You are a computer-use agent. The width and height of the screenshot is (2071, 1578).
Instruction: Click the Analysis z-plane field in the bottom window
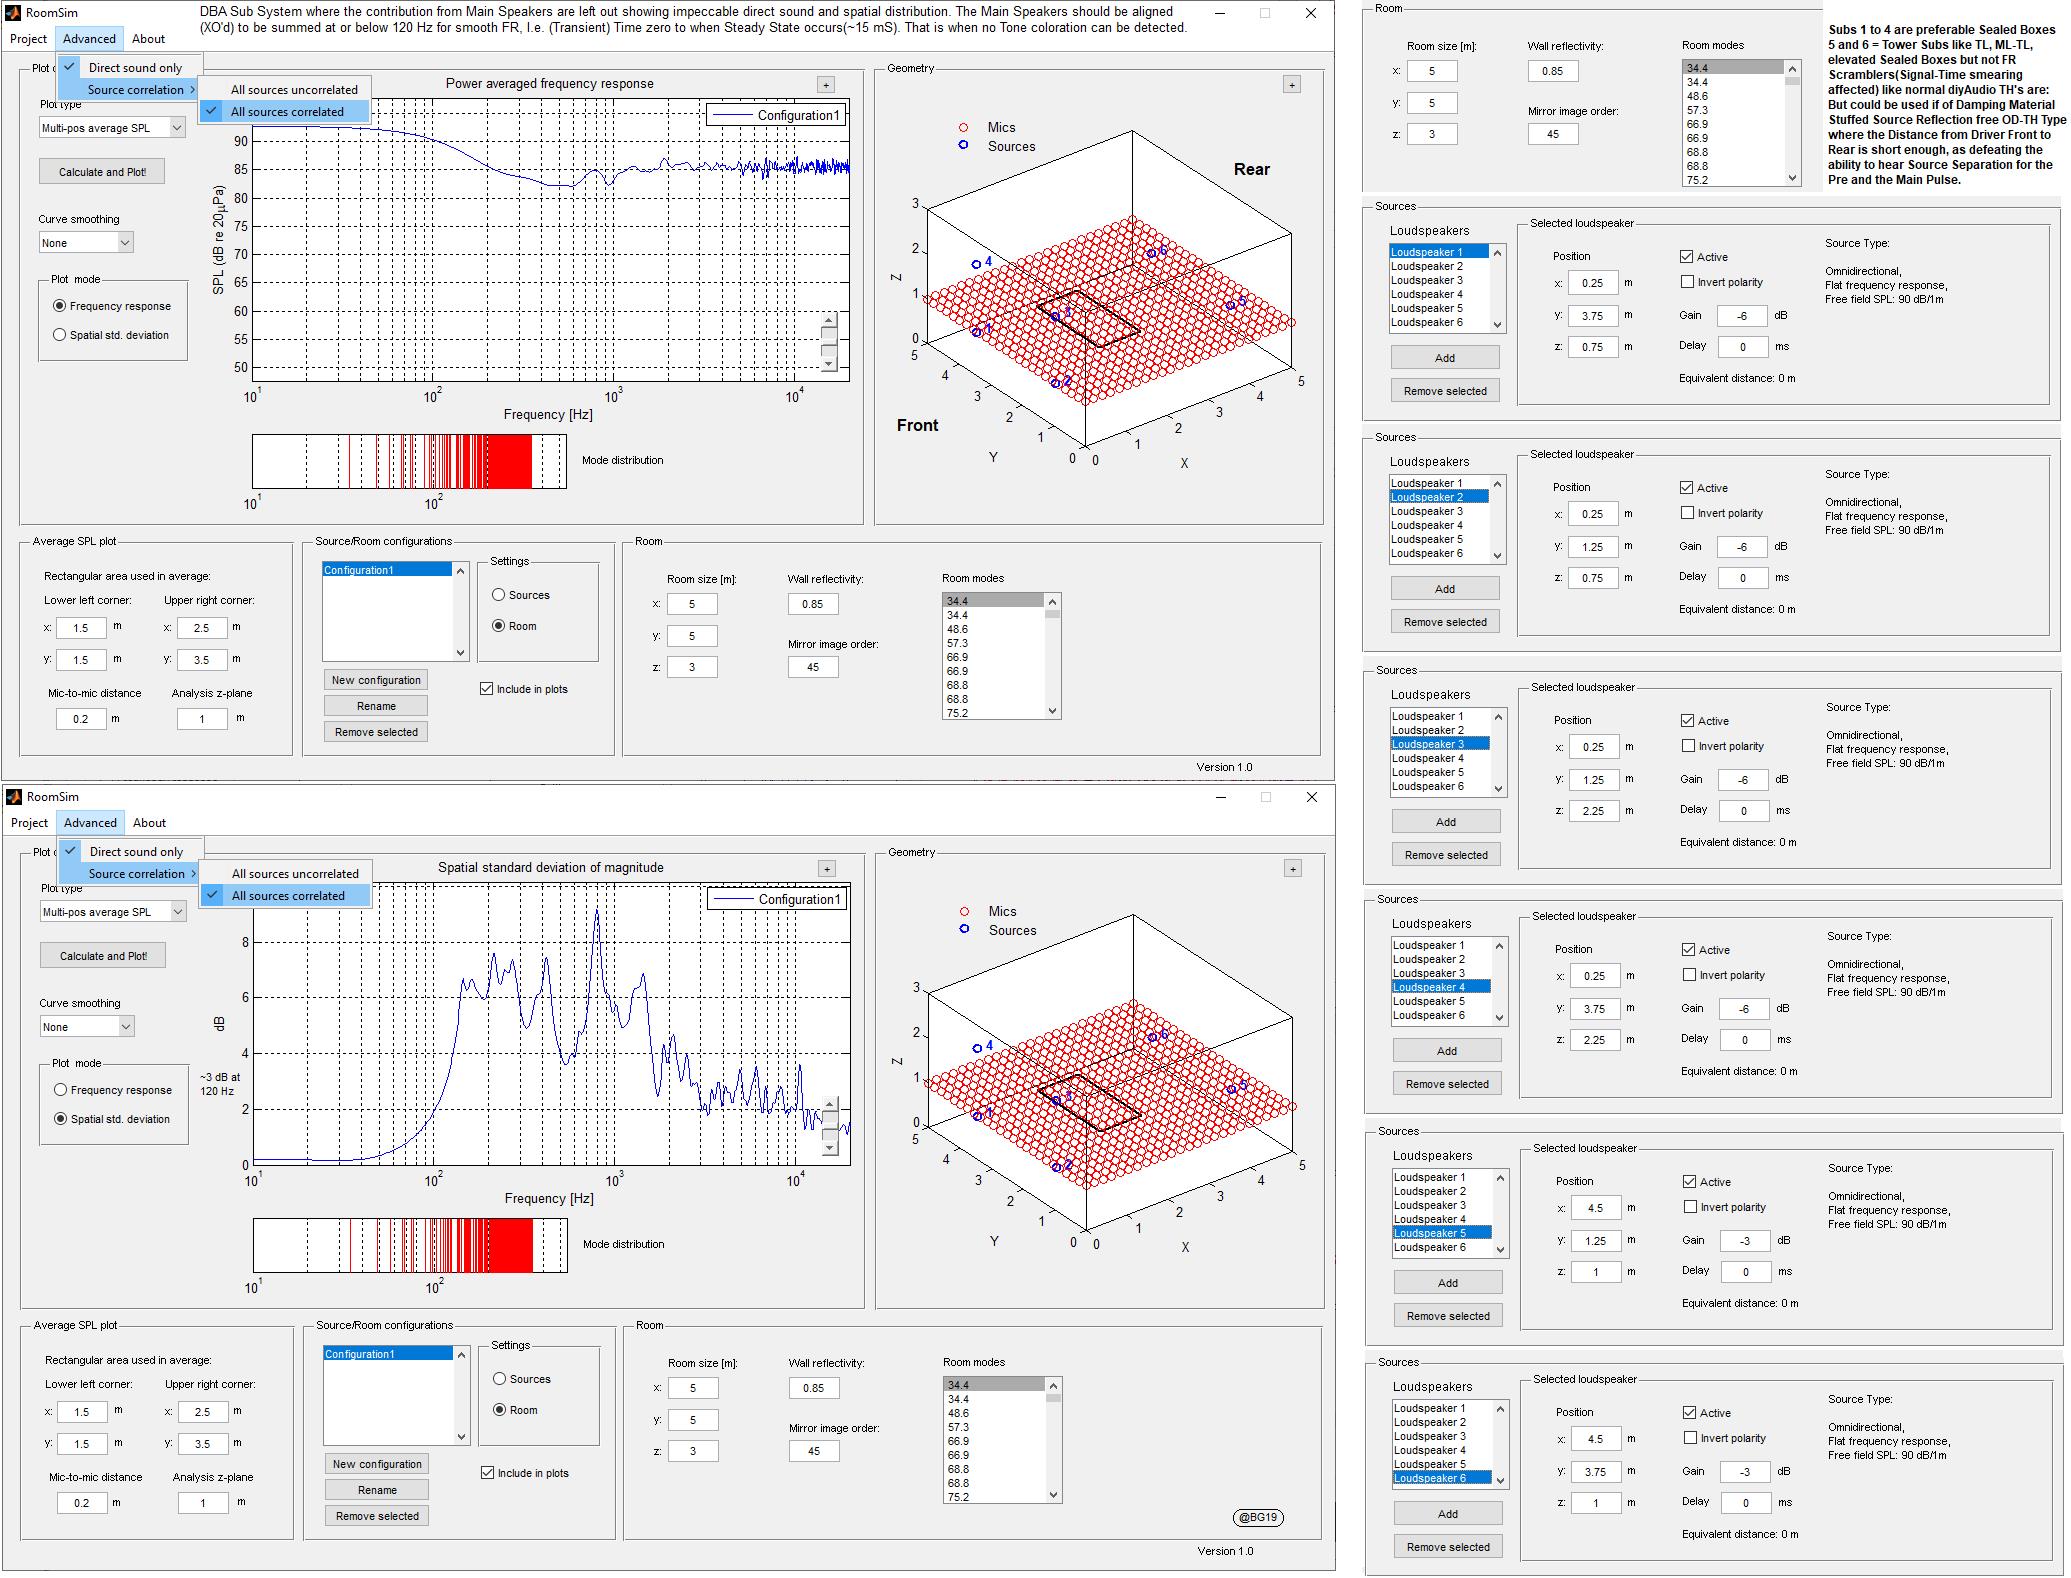[203, 1503]
